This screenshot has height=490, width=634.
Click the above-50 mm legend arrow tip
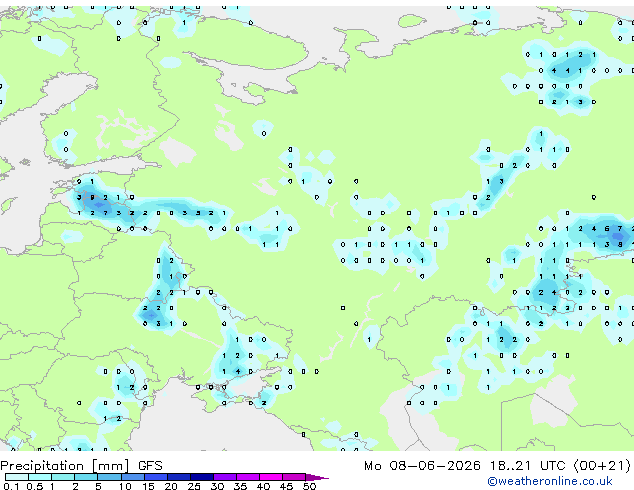(317, 477)
